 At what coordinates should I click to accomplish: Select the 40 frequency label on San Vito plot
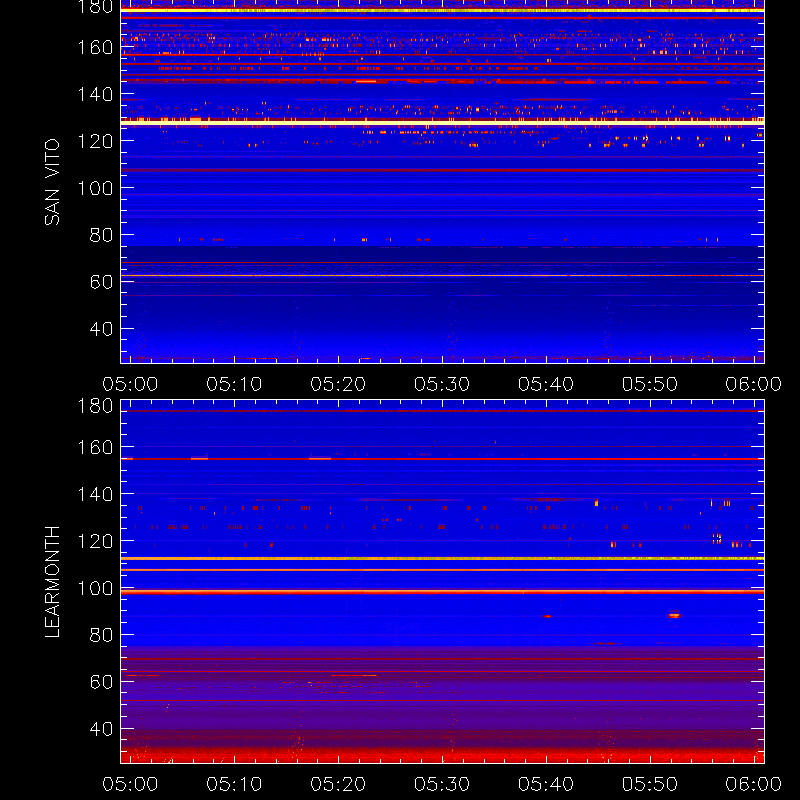101,329
